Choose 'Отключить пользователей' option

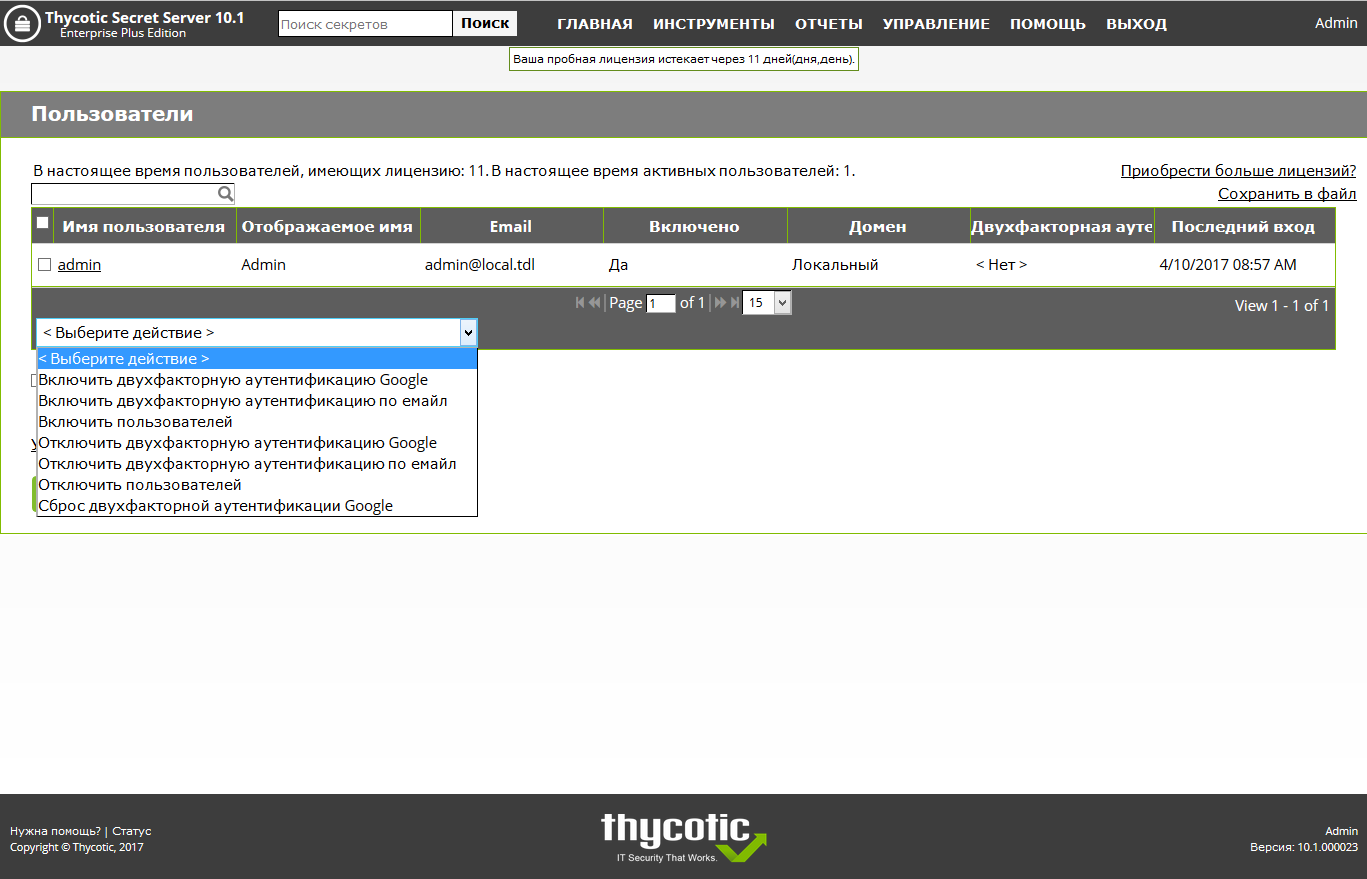(x=257, y=485)
